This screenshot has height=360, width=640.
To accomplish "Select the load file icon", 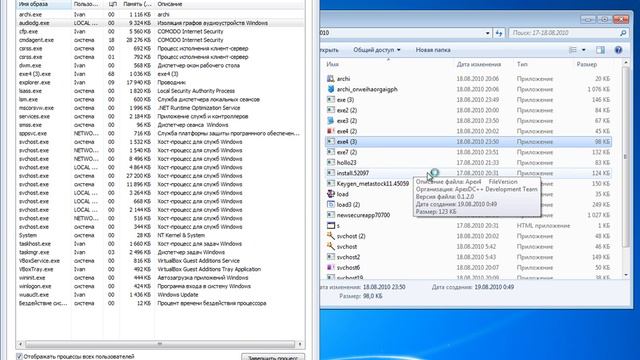I will click(x=331, y=194).
